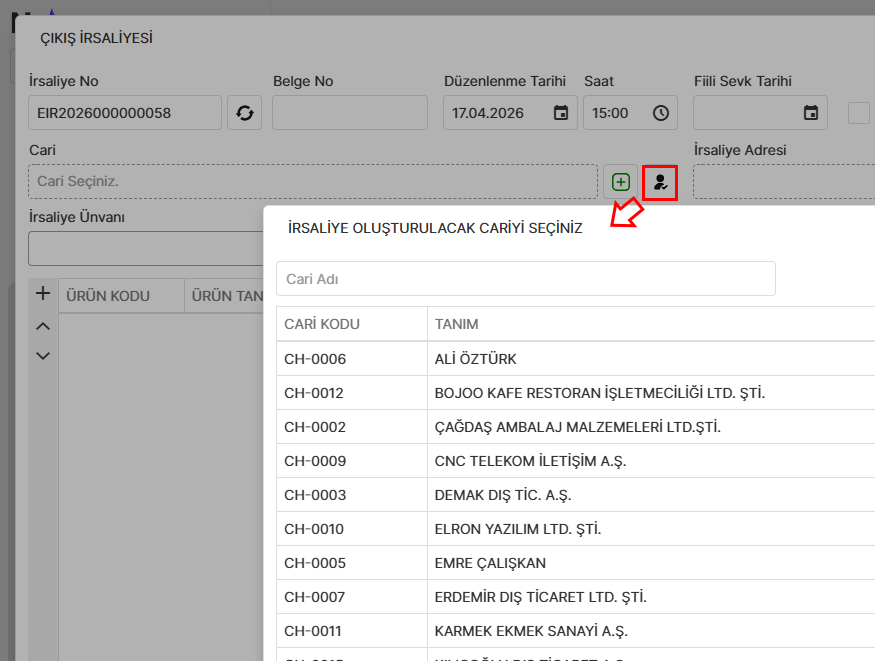Select EMRE ÇALIŞKAN row
The height and width of the screenshot is (661, 875).
click(575, 563)
